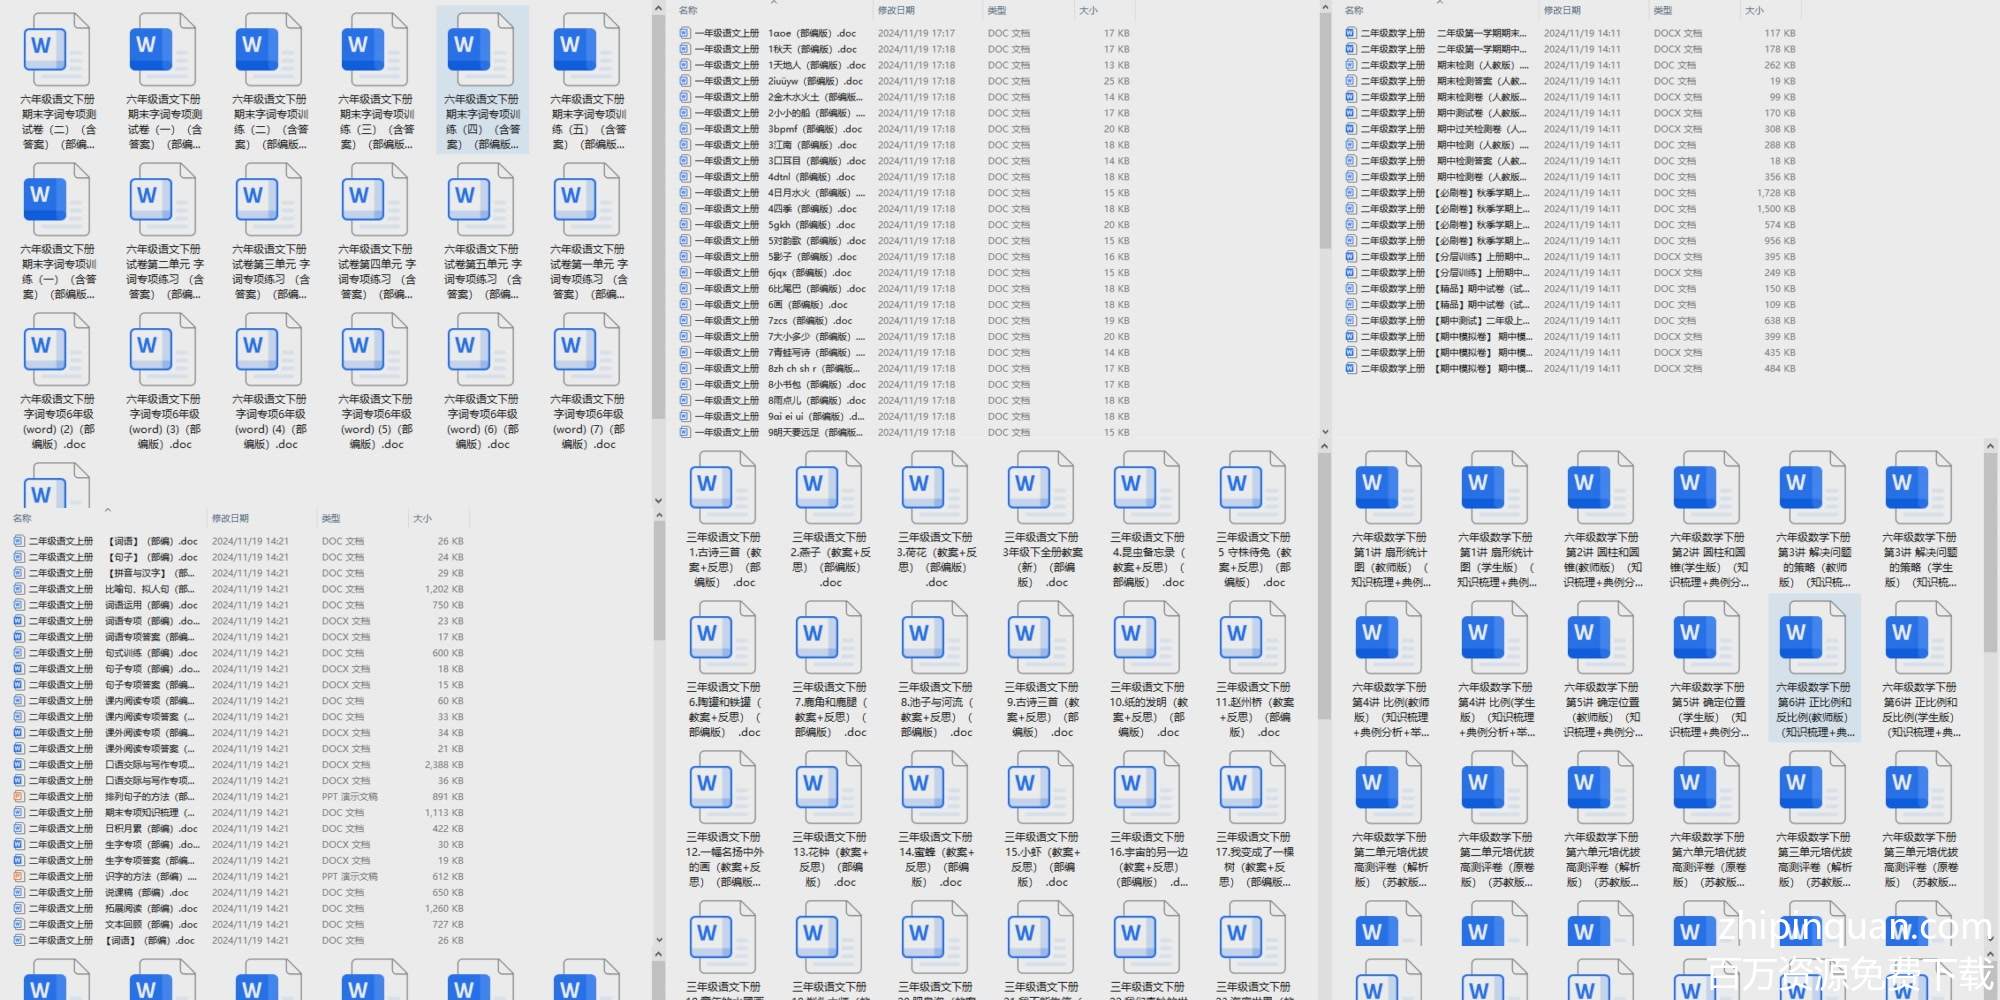Sort 二年级语文上册 list by 大小 column

tap(422, 519)
